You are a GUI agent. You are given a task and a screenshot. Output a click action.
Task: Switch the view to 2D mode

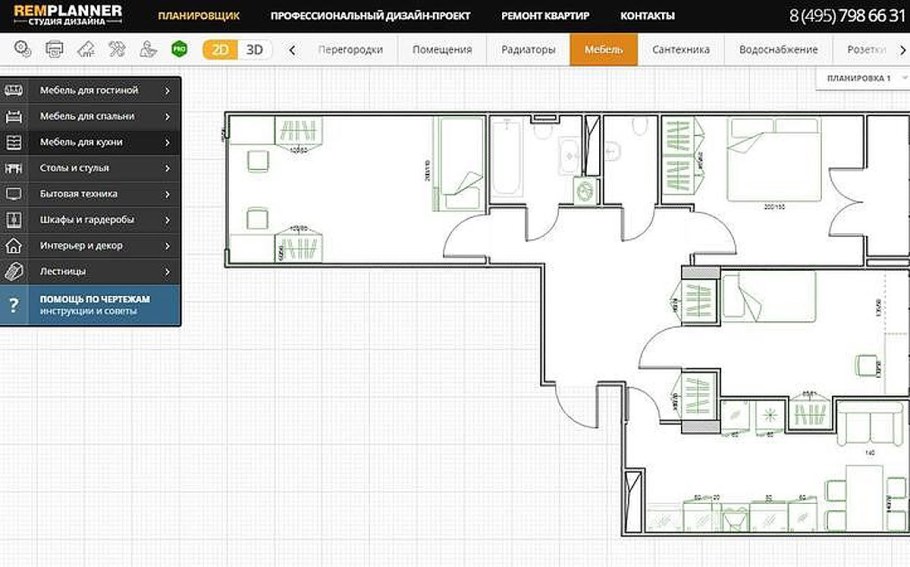[x=220, y=49]
